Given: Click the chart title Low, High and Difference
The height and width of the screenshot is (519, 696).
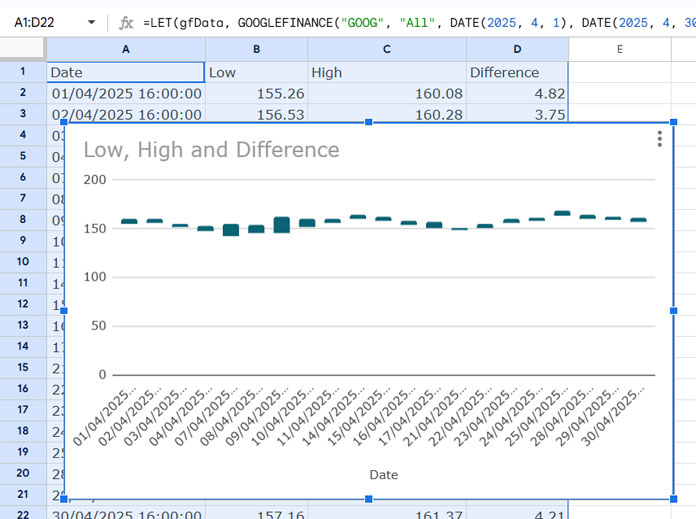Looking at the screenshot, I should [x=211, y=150].
